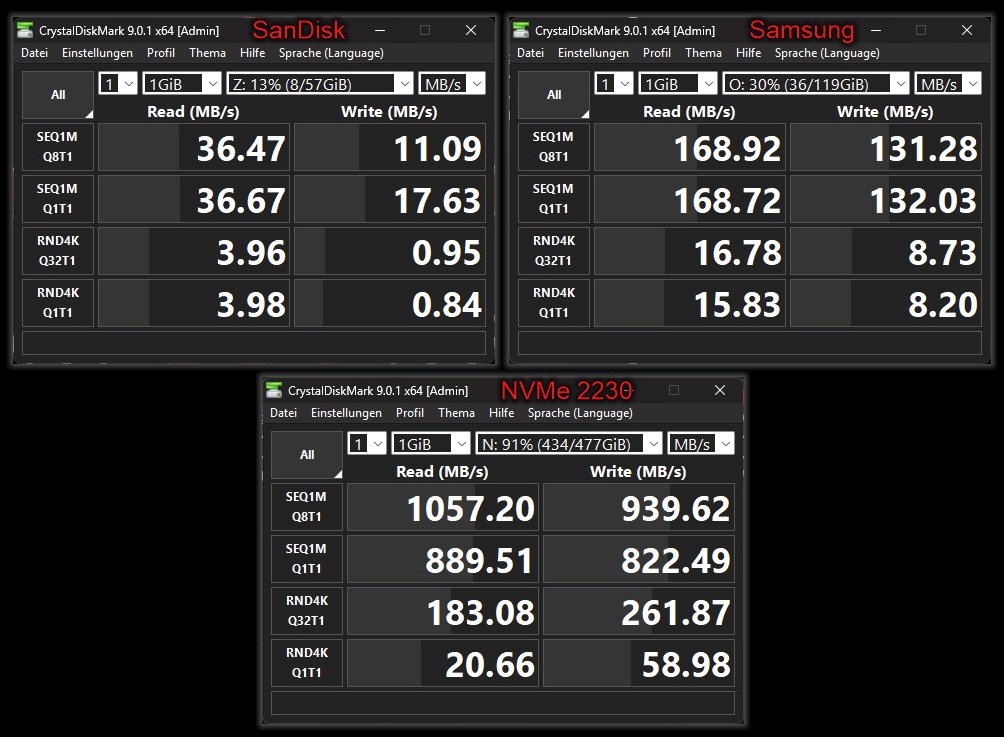Viewport: 1004px width, 737px height.
Task: Start SEQ1M Q1T1 test in NVMe window
Action: pos(307,558)
